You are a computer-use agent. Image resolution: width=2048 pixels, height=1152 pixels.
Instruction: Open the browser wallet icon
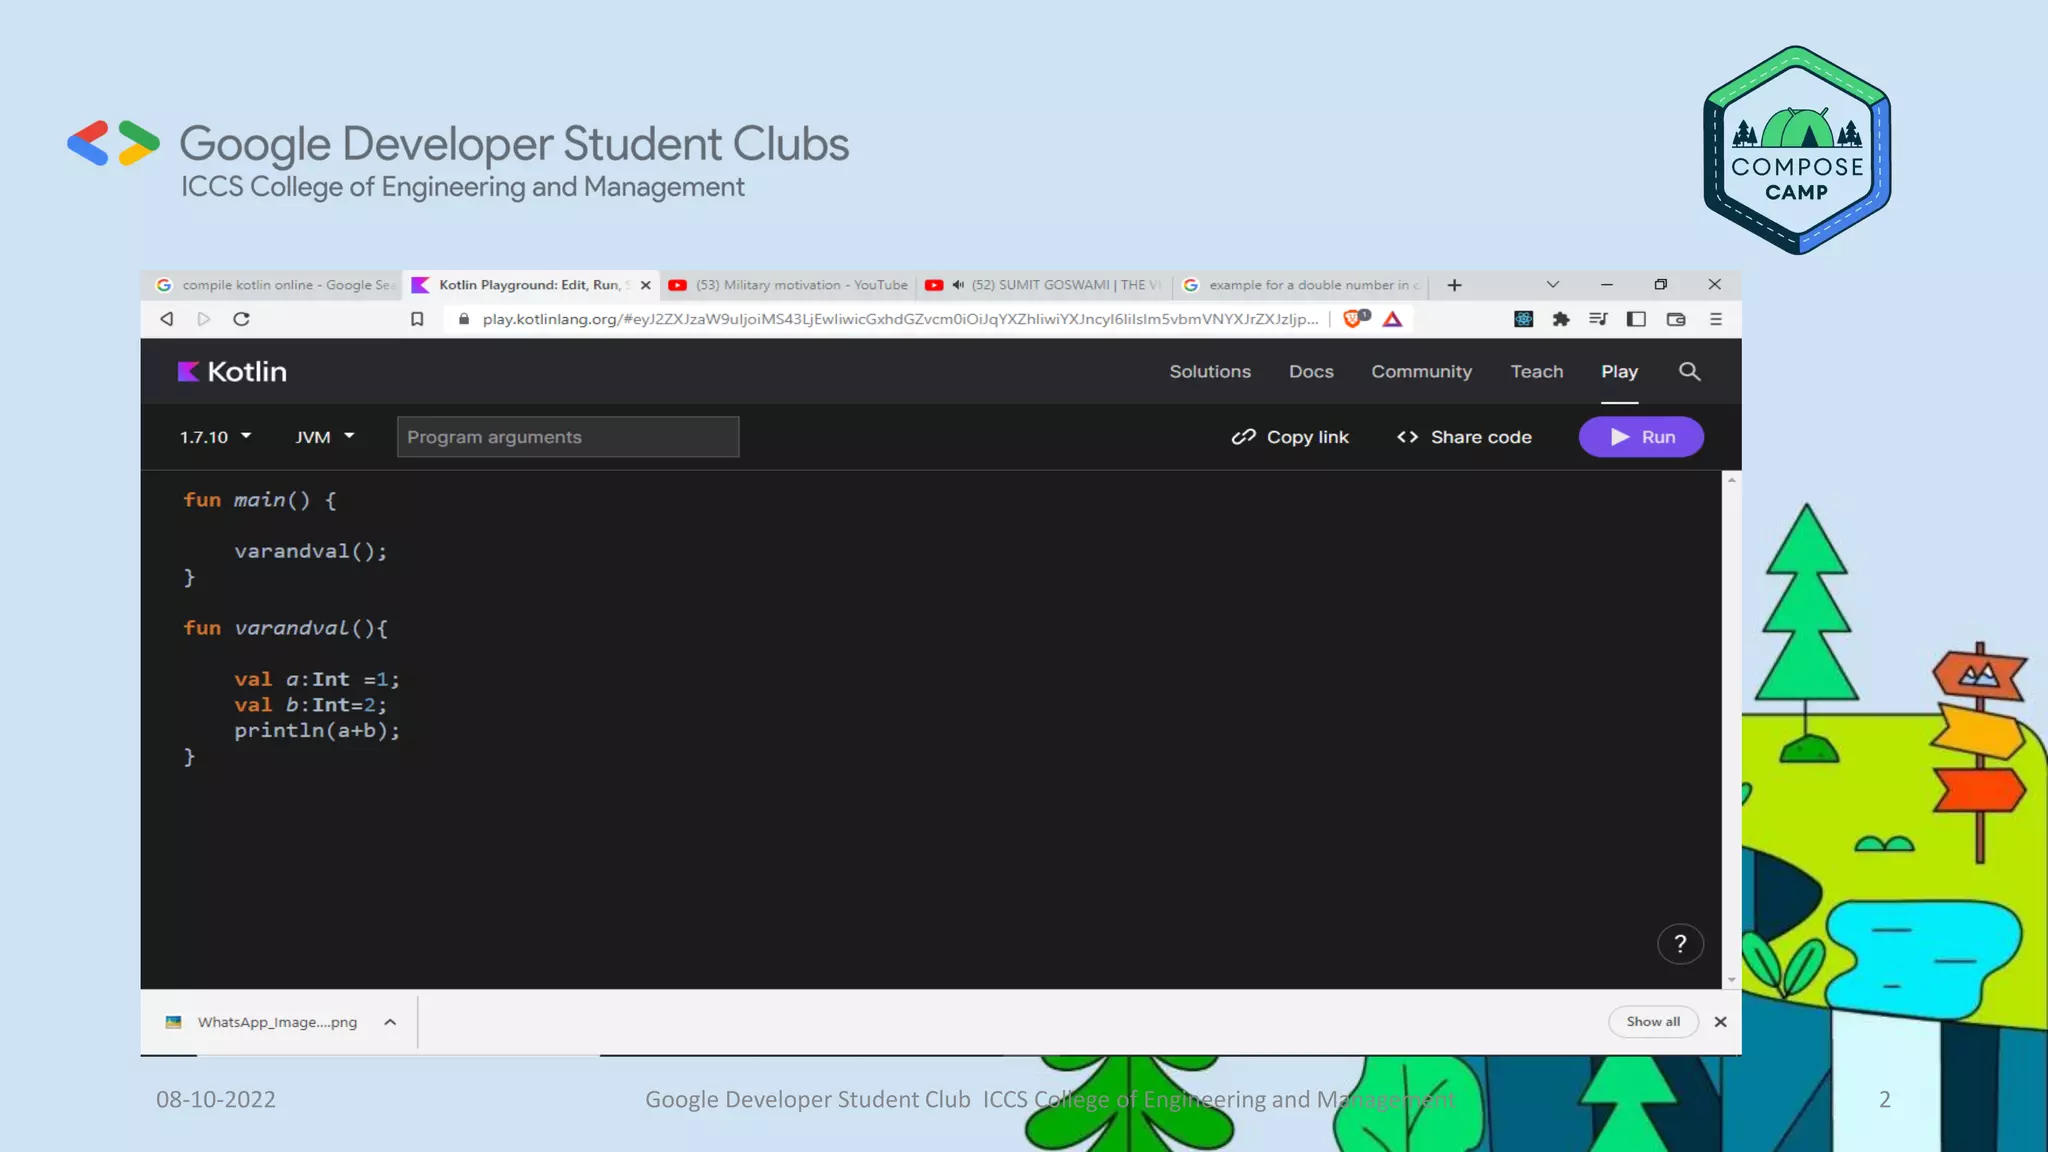(x=1676, y=319)
